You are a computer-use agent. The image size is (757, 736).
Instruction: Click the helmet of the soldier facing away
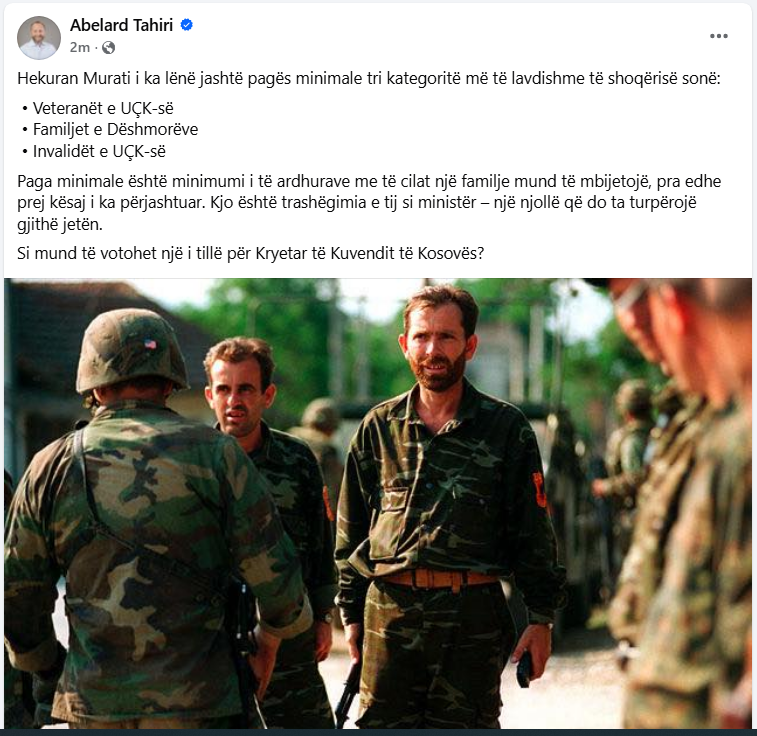coord(131,350)
